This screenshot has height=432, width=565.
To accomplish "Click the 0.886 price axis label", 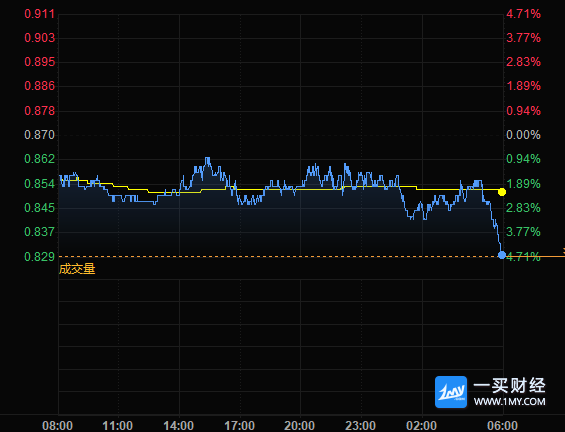I will pos(39,86).
